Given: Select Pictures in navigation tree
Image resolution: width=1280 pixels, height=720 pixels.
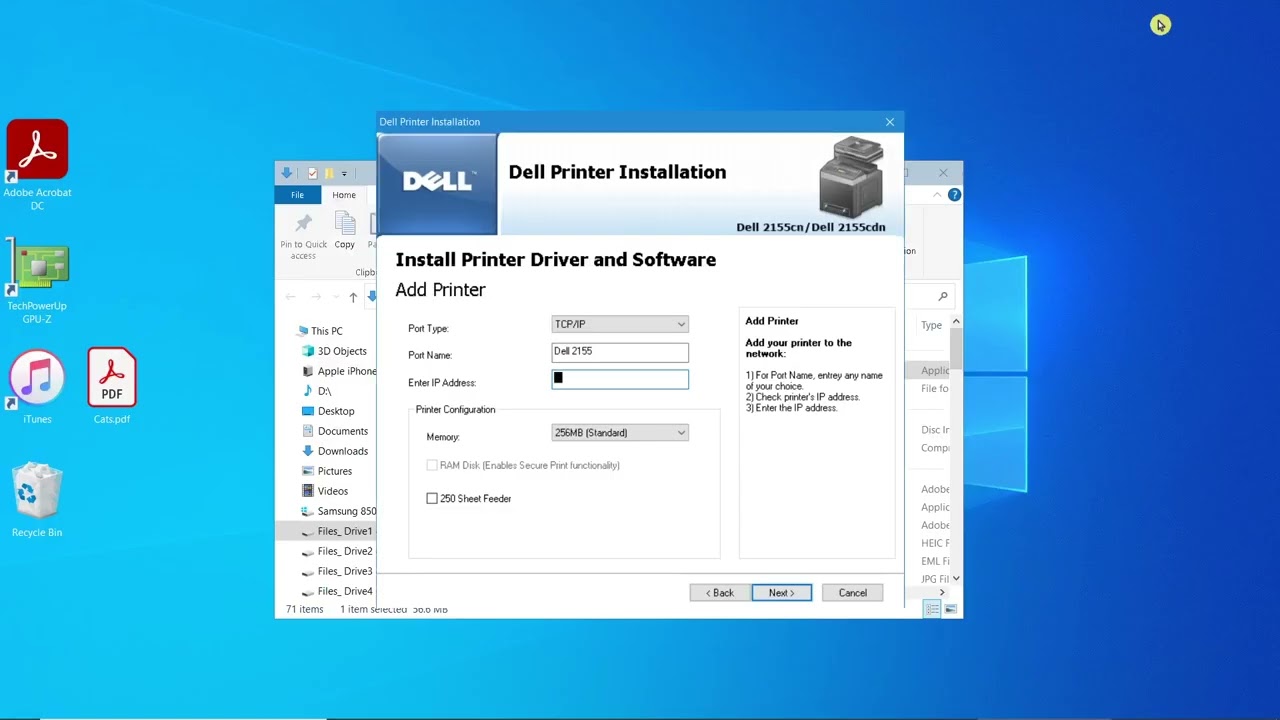Looking at the screenshot, I should pyautogui.click(x=327, y=471).
